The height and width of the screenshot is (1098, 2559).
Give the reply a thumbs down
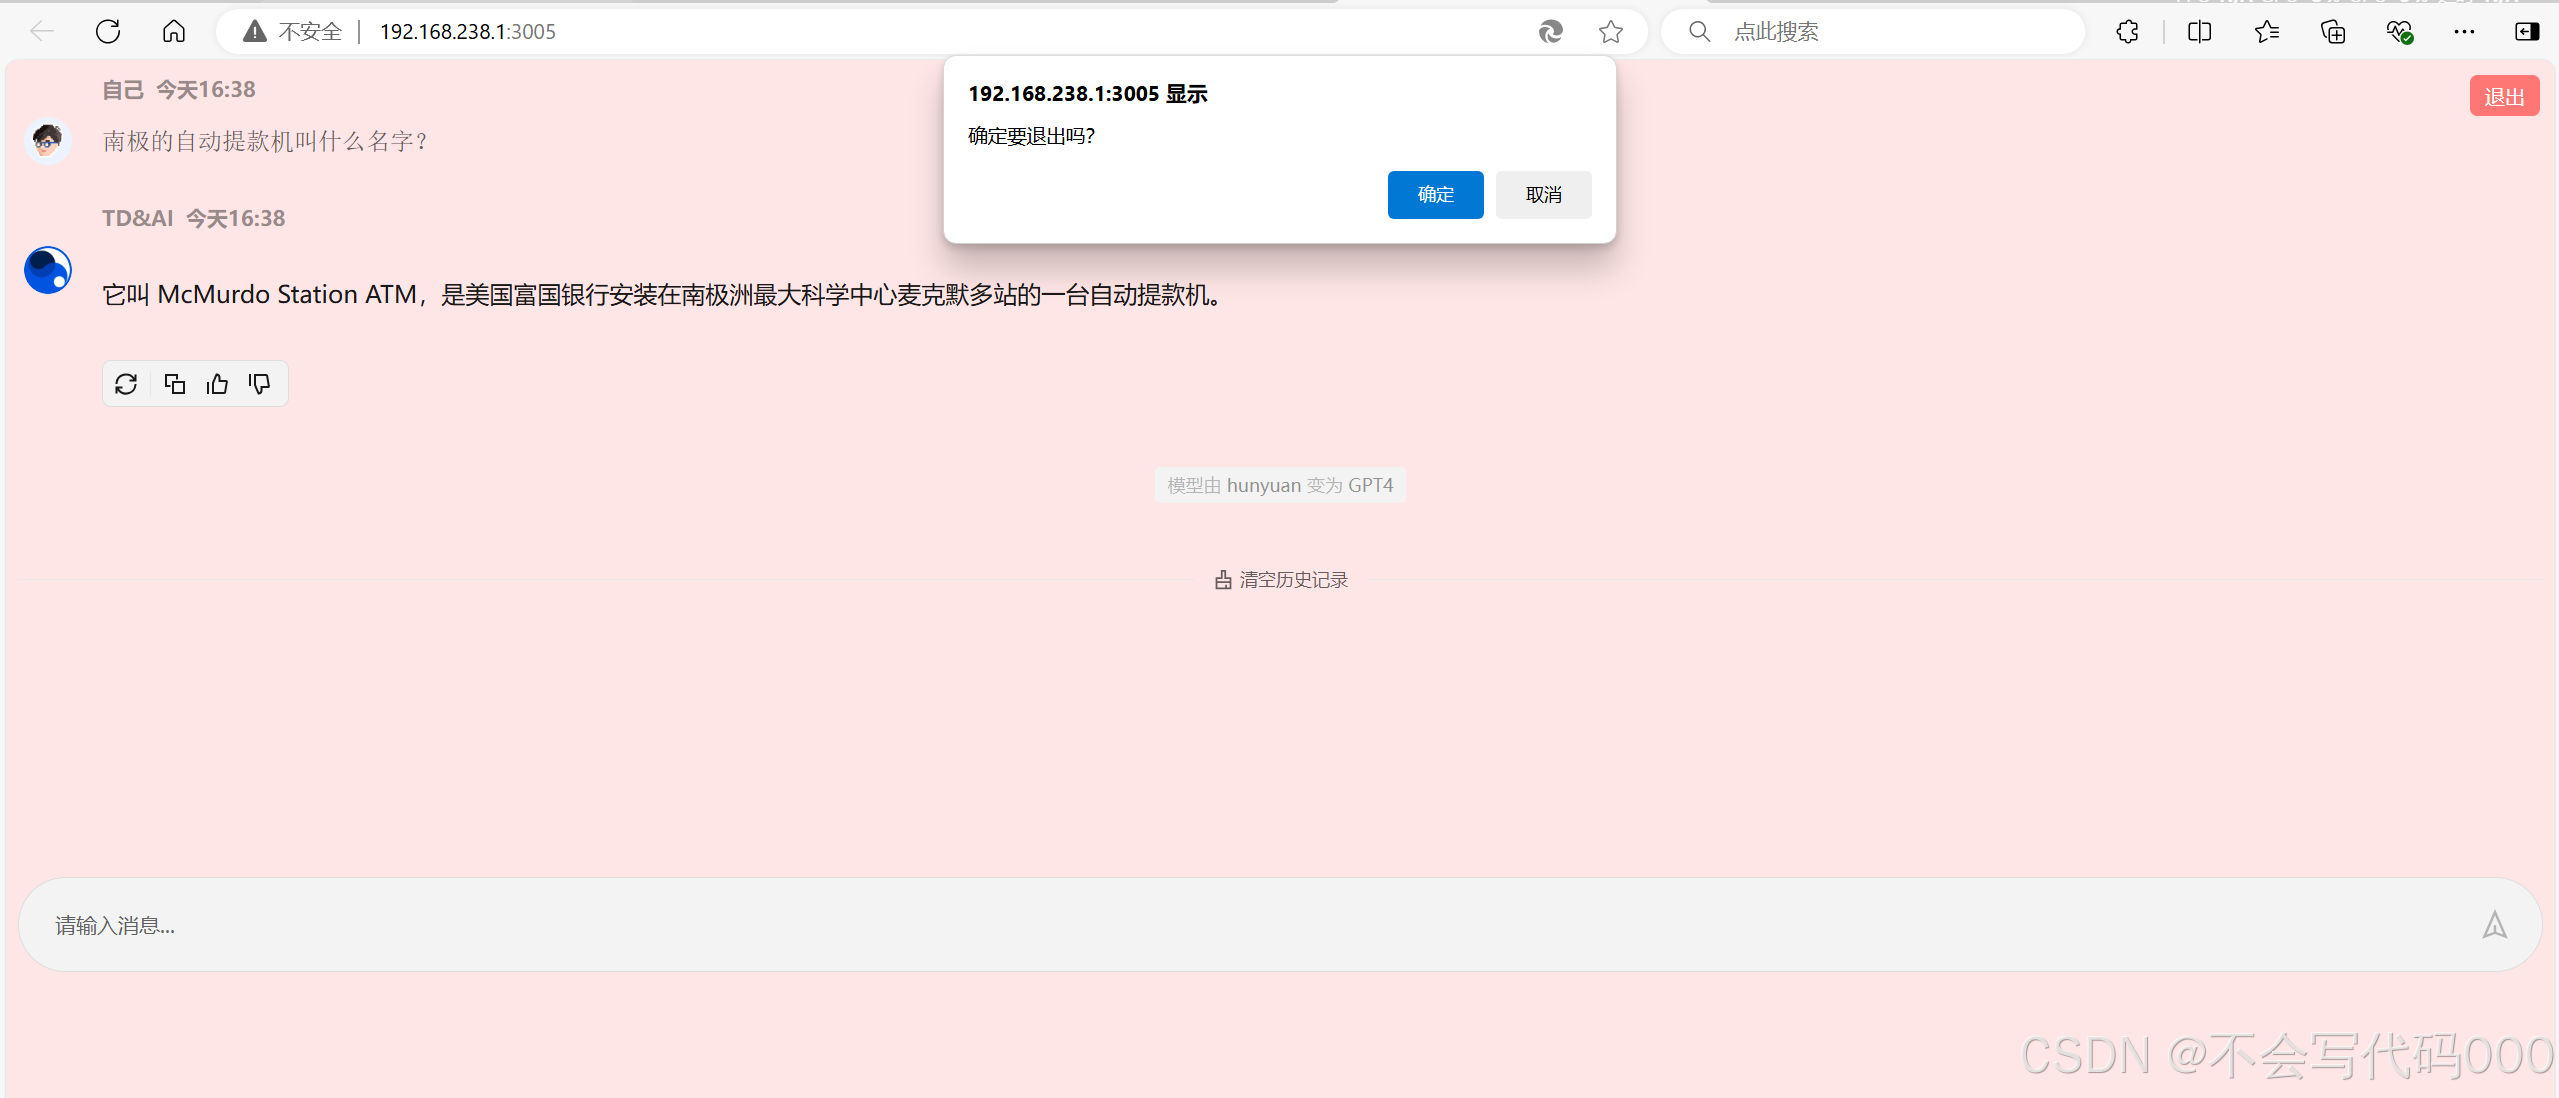[x=260, y=384]
